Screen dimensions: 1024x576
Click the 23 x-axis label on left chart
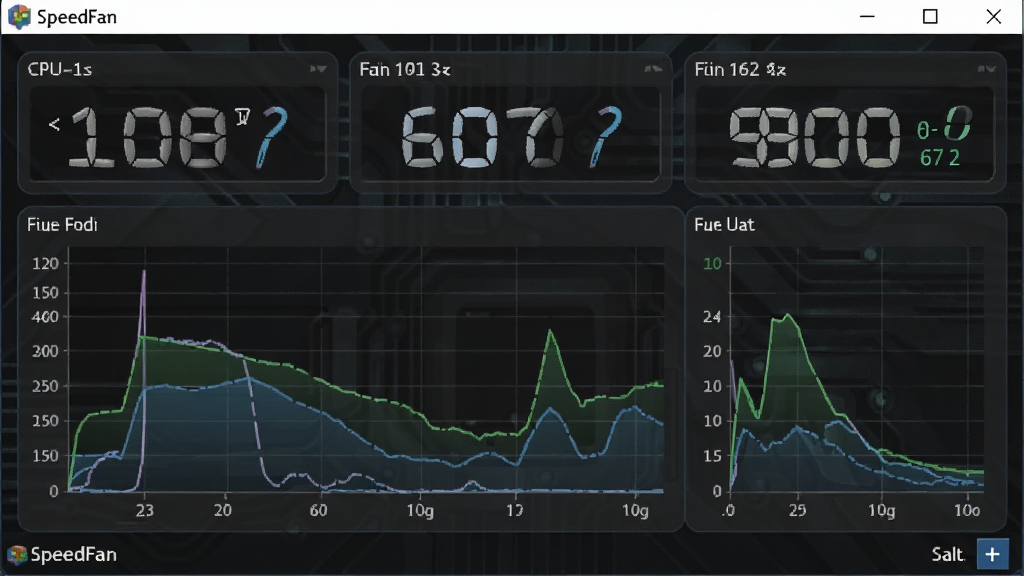[145, 510]
